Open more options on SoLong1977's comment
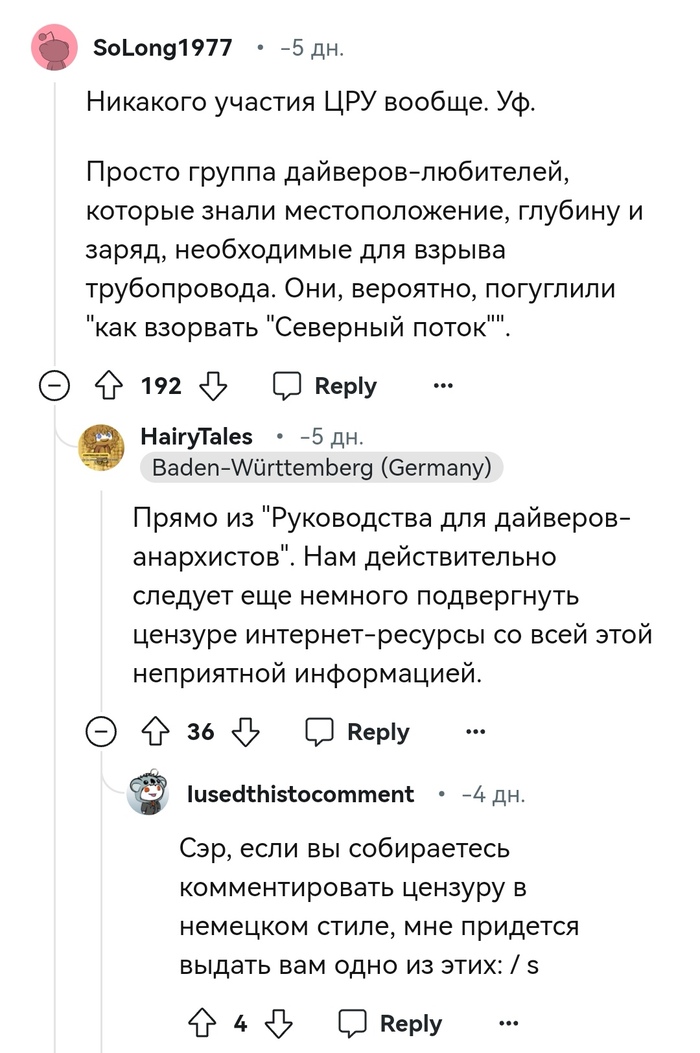The image size is (700, 1053). (x=442, y=386)
